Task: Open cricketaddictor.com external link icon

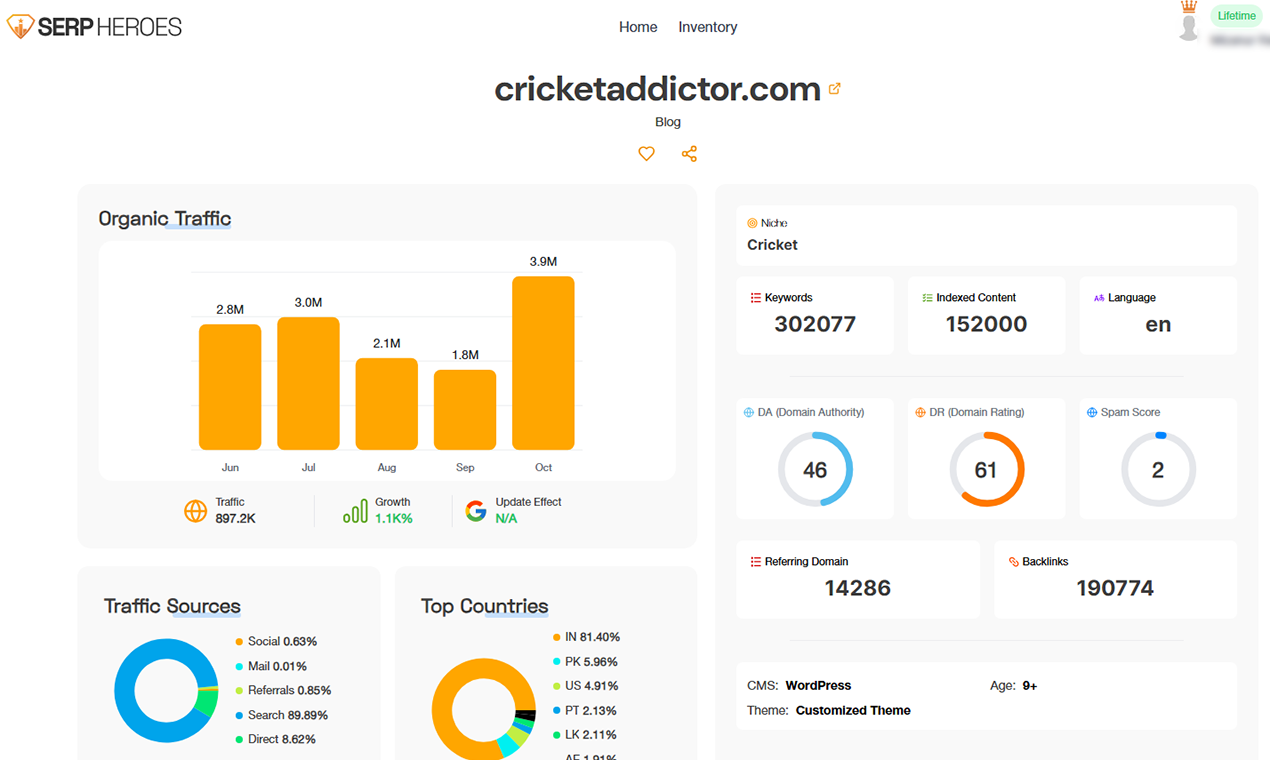Action: point(835,89)
